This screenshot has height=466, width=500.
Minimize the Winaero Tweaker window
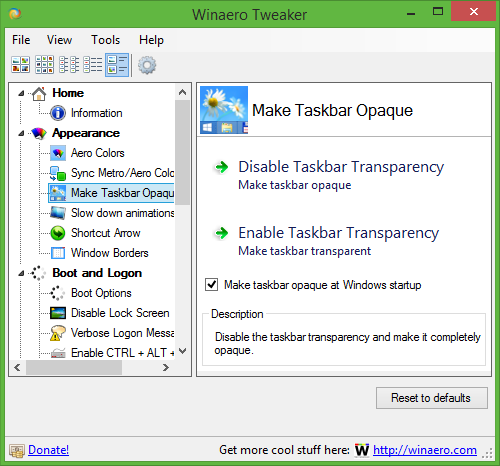pos(411,13)
